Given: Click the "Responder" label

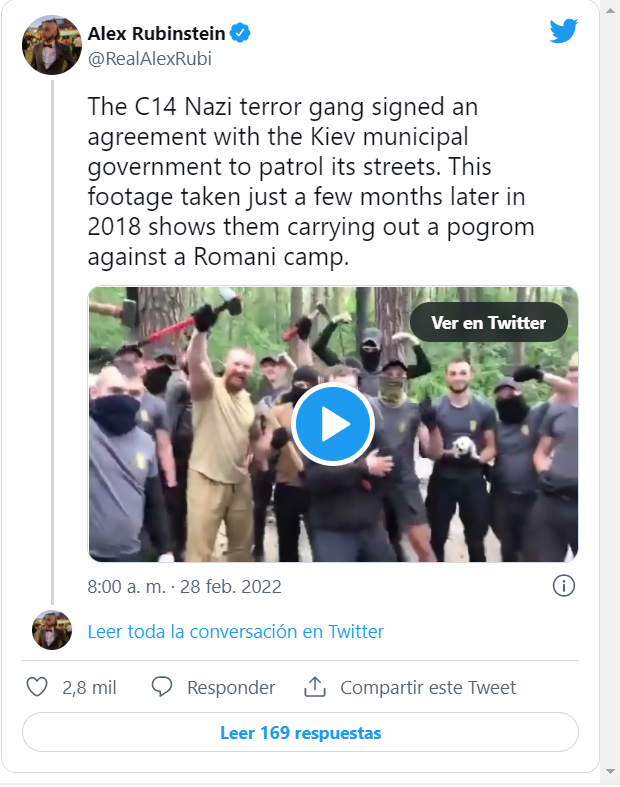Looking at the screenshot, I should tap(231, 687).
